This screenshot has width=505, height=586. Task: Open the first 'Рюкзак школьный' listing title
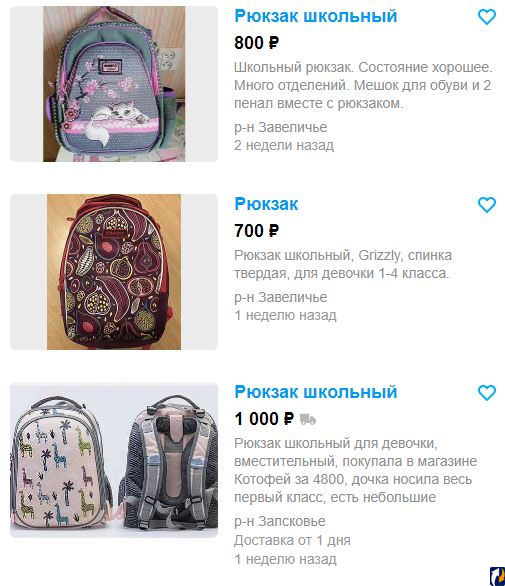315,16
